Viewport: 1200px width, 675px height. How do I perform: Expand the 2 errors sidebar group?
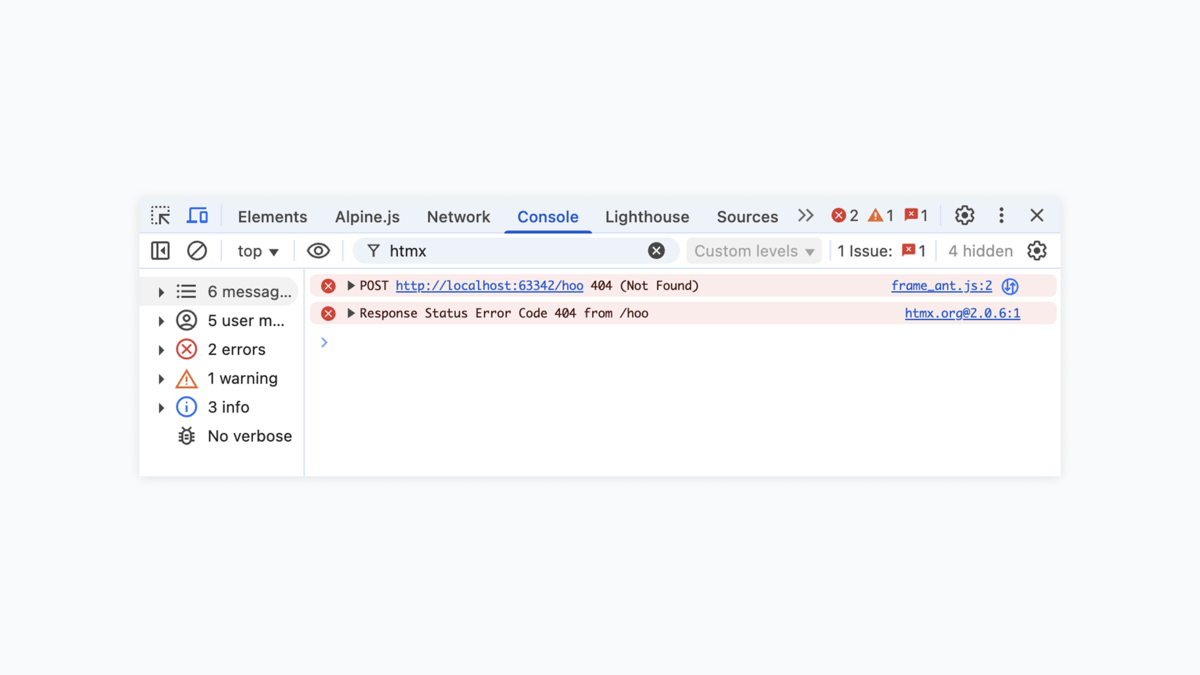coord(161,350)
